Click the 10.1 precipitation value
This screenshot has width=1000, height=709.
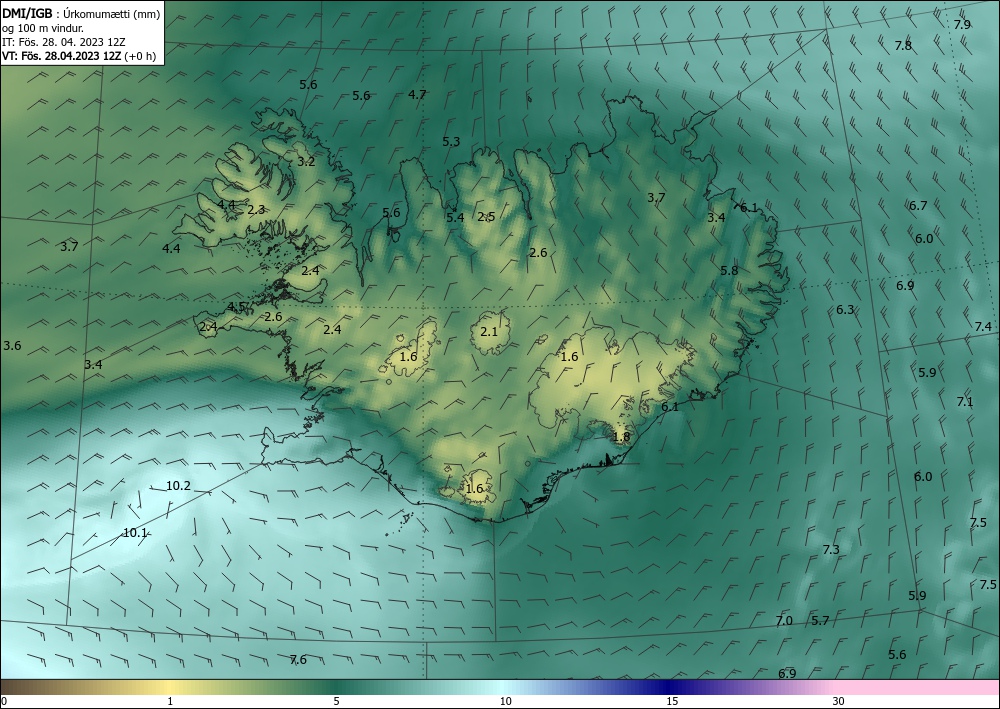135,533
